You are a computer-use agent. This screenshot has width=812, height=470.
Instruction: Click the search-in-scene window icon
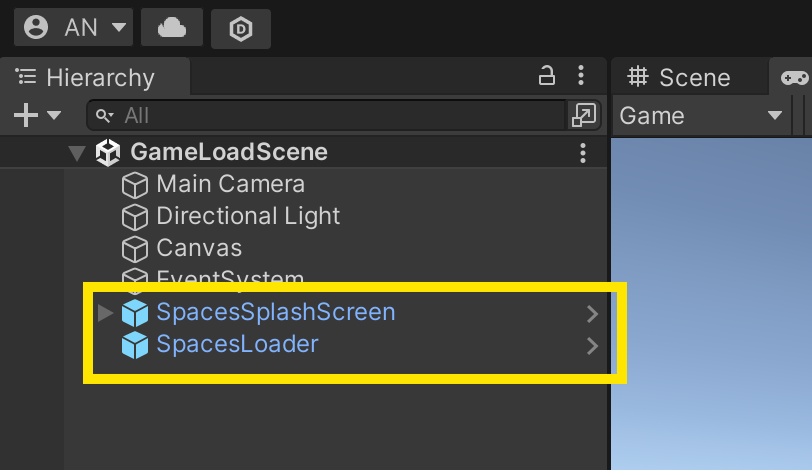[x=583, y=116]
